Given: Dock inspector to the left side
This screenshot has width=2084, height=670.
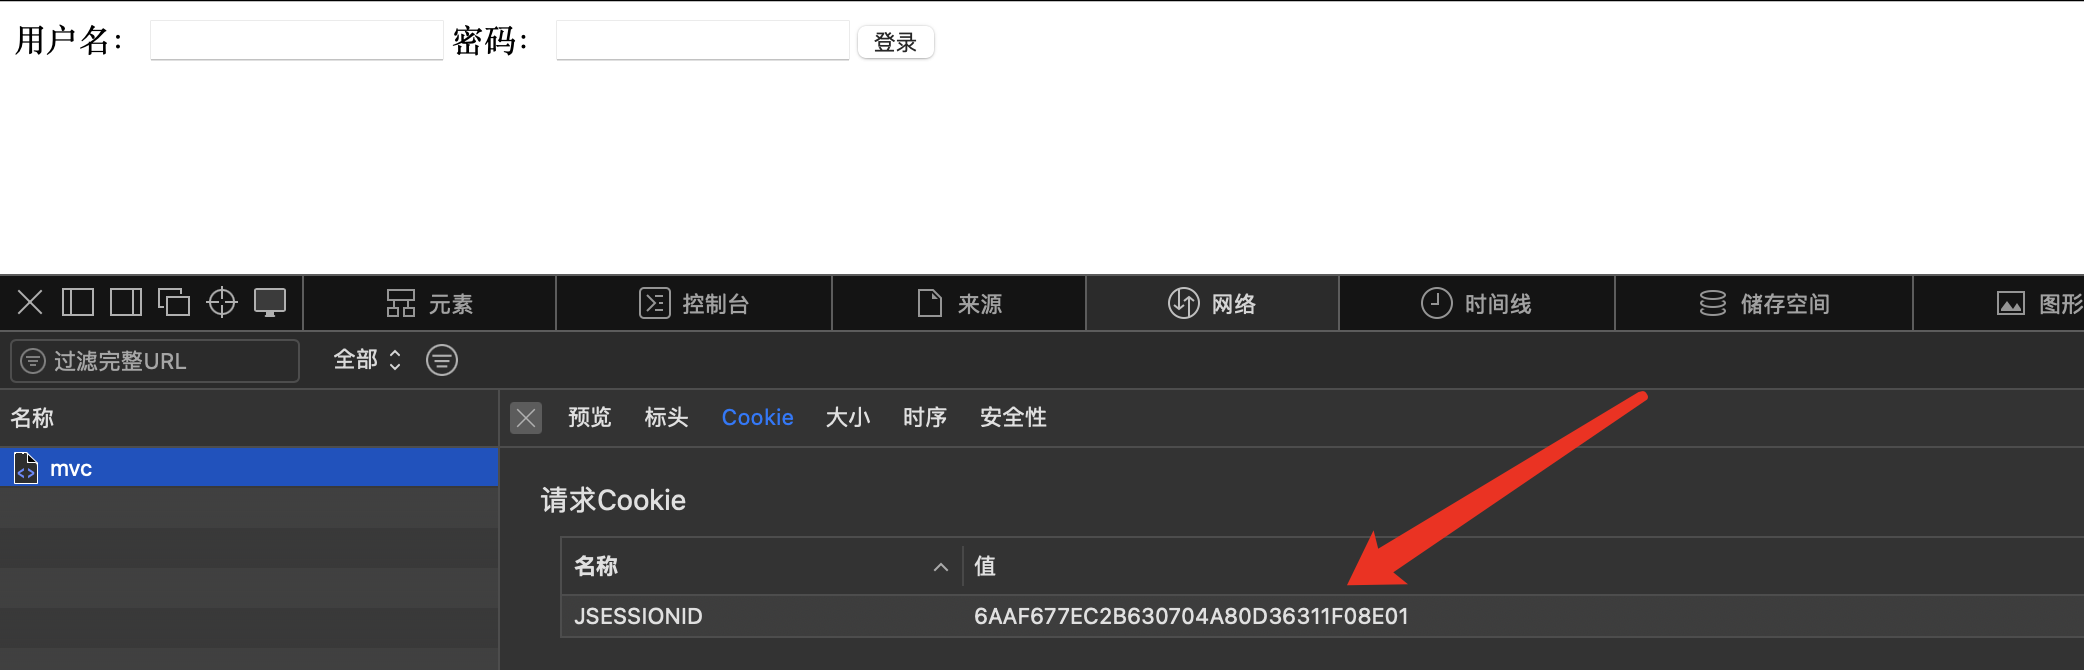Looking at the screenshot, I should click(78, 302).
